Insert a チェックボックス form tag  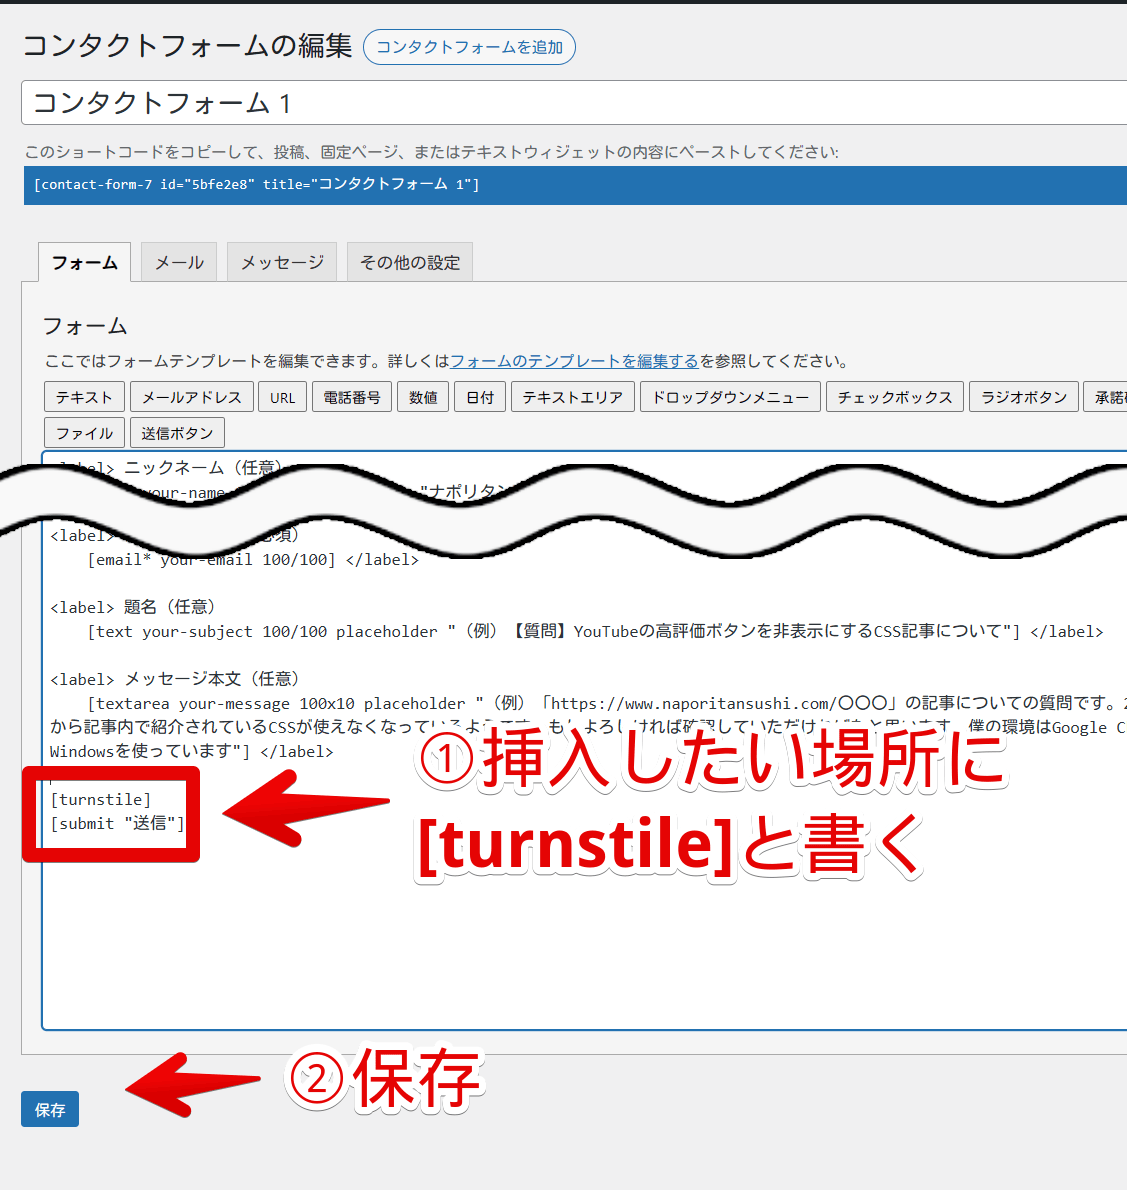tap(895, 397)
